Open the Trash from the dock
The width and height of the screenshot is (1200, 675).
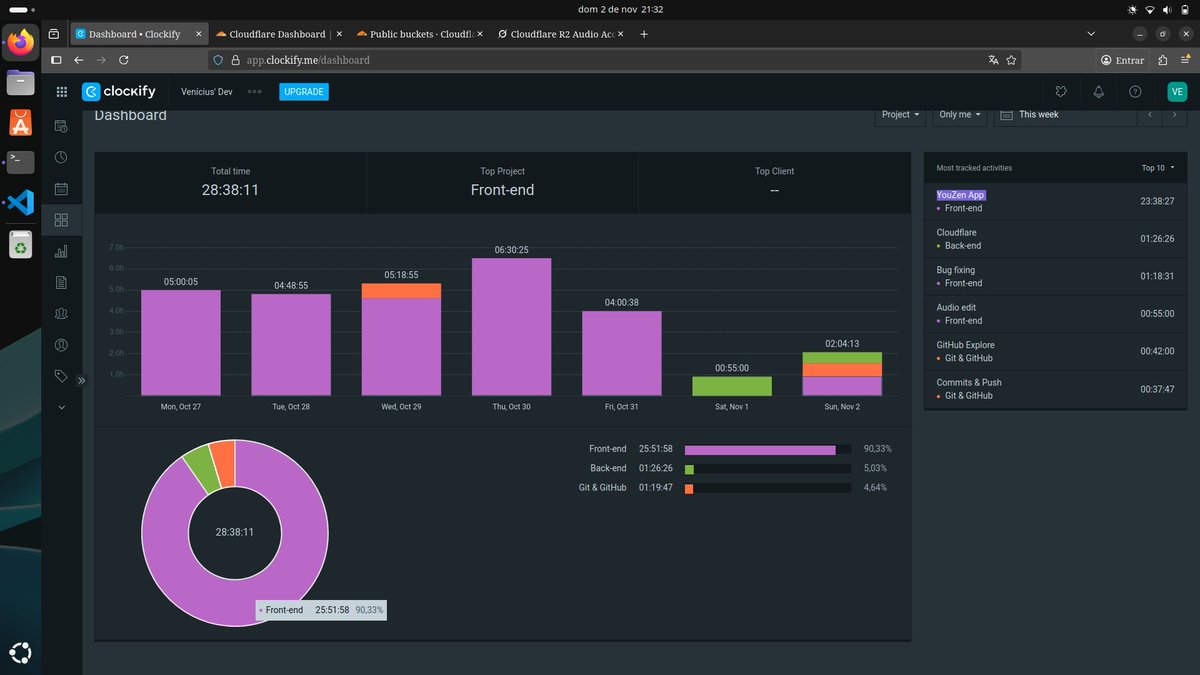click(21, 244)
